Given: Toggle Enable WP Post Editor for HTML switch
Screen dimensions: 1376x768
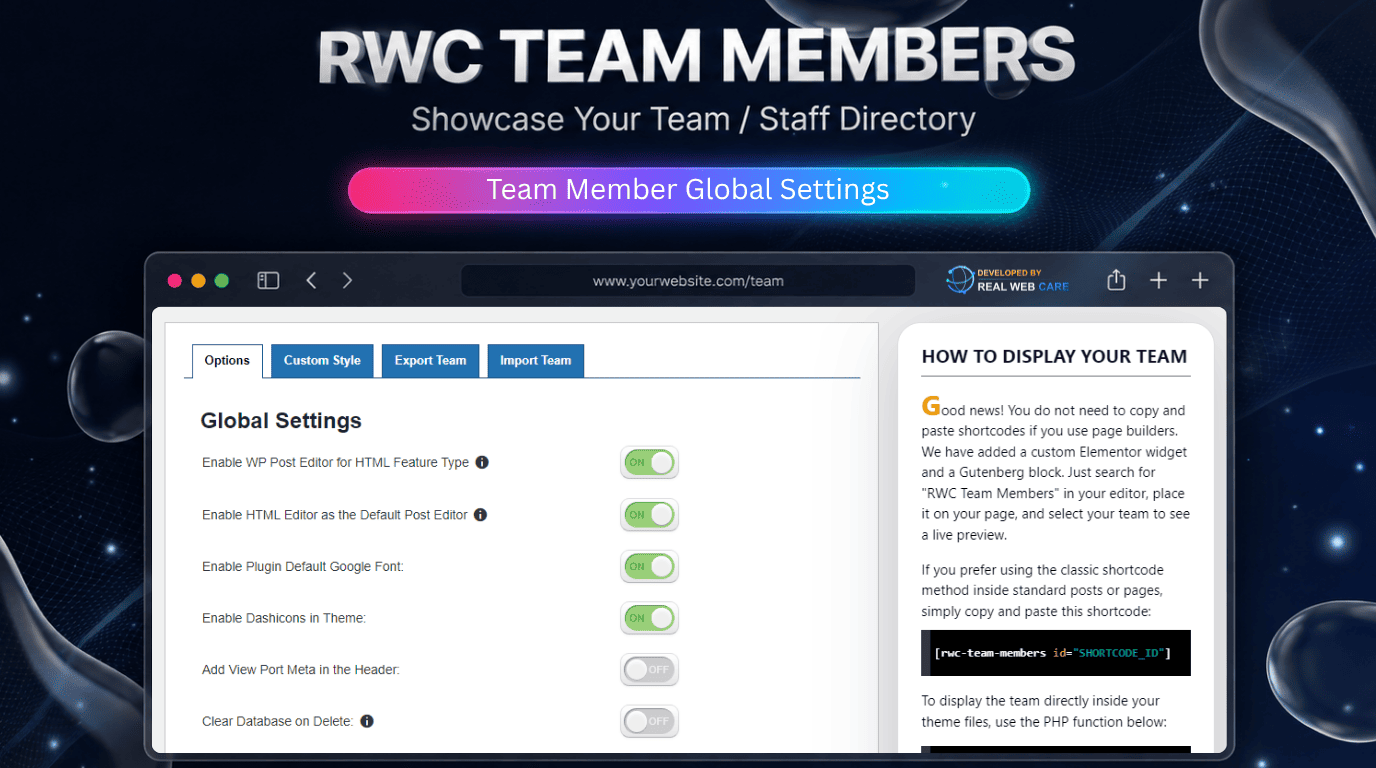Looking at the screenshot, I should point(650,463).
